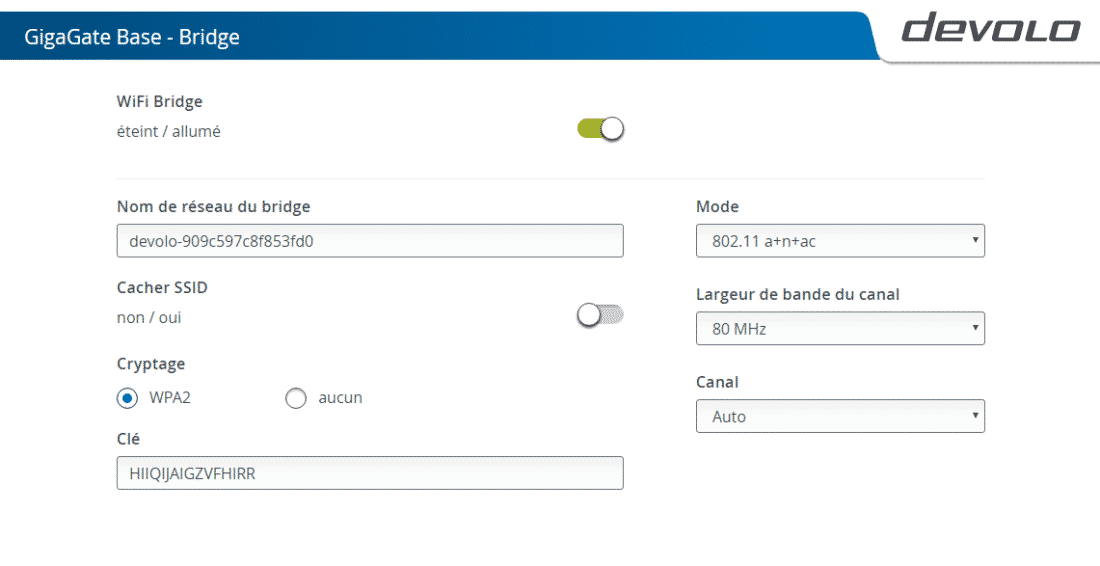Open the Mode 802.11 a+n+ac dropdown
Image resolution: width=1100 pixels, height=566 pixels.
(x=840, y=241)
